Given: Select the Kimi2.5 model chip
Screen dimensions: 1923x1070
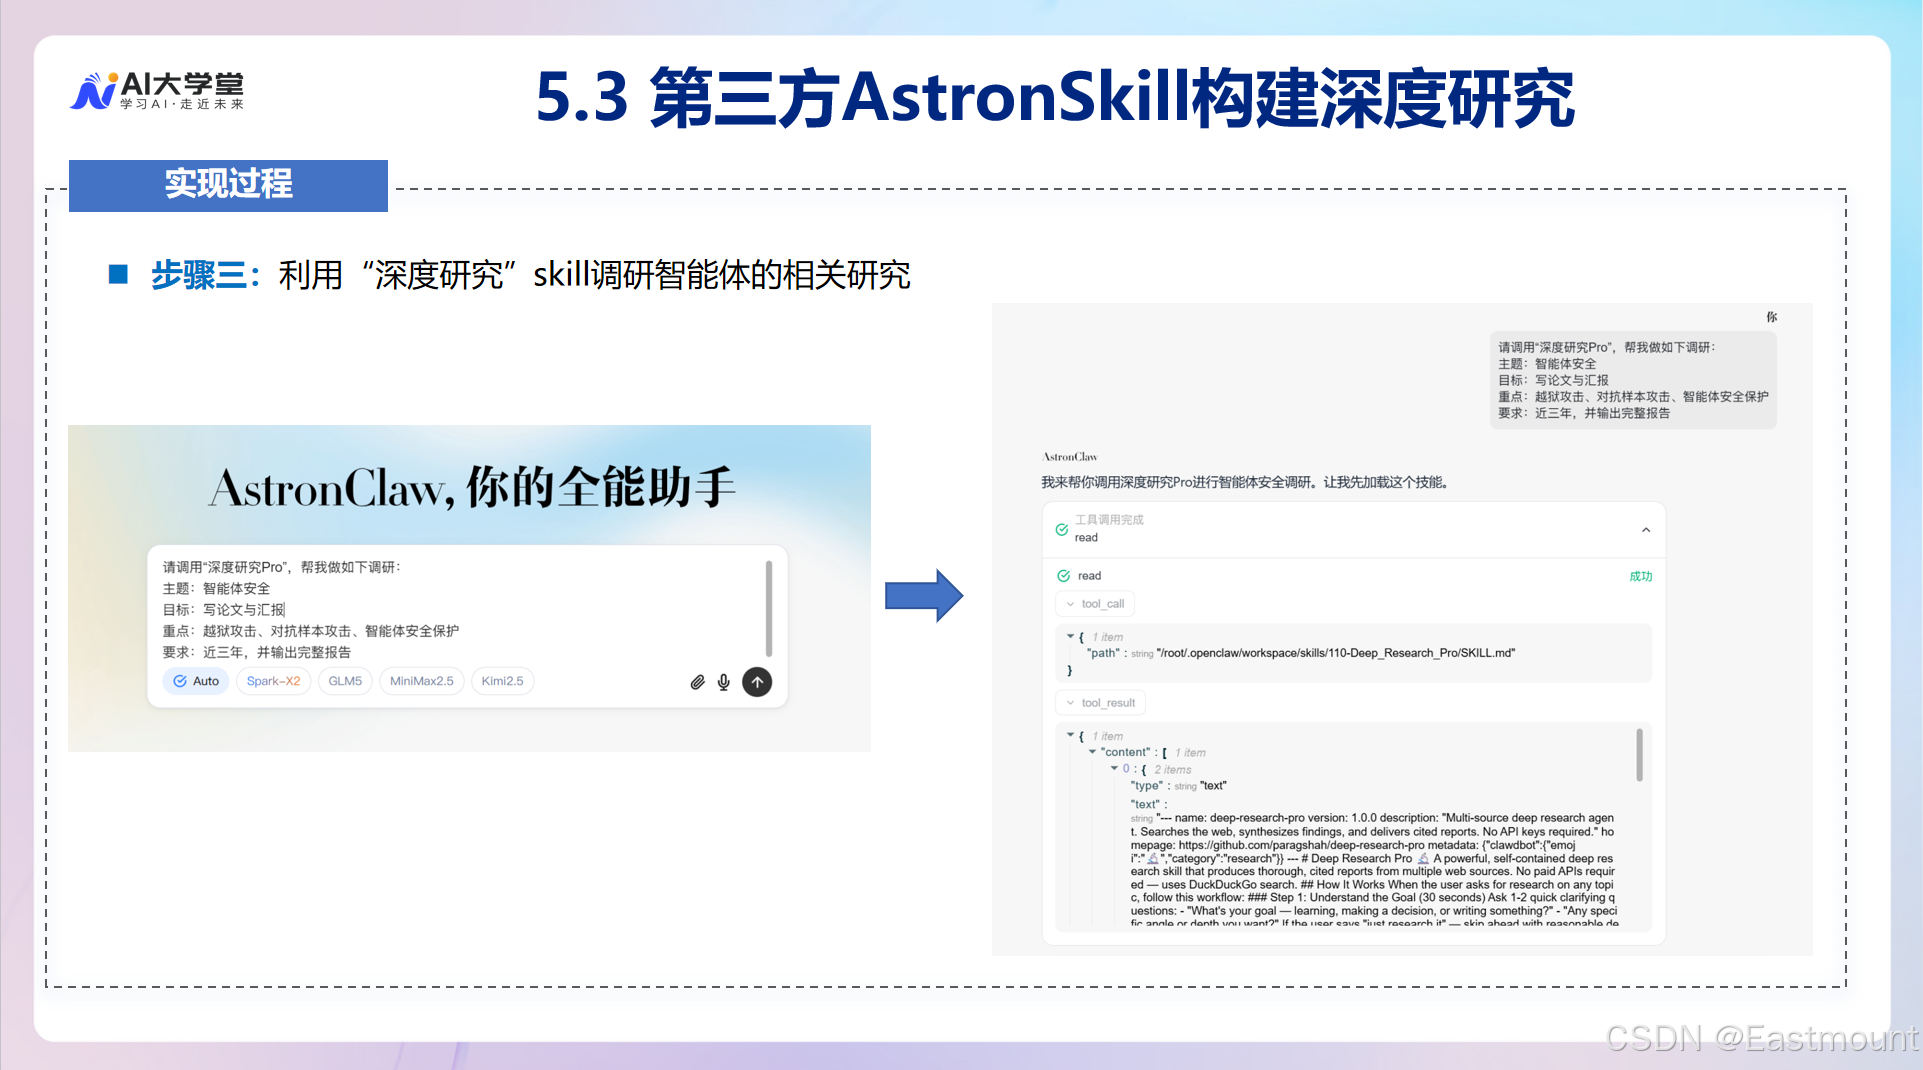Looking at the screenshot, I should point(502,681).
